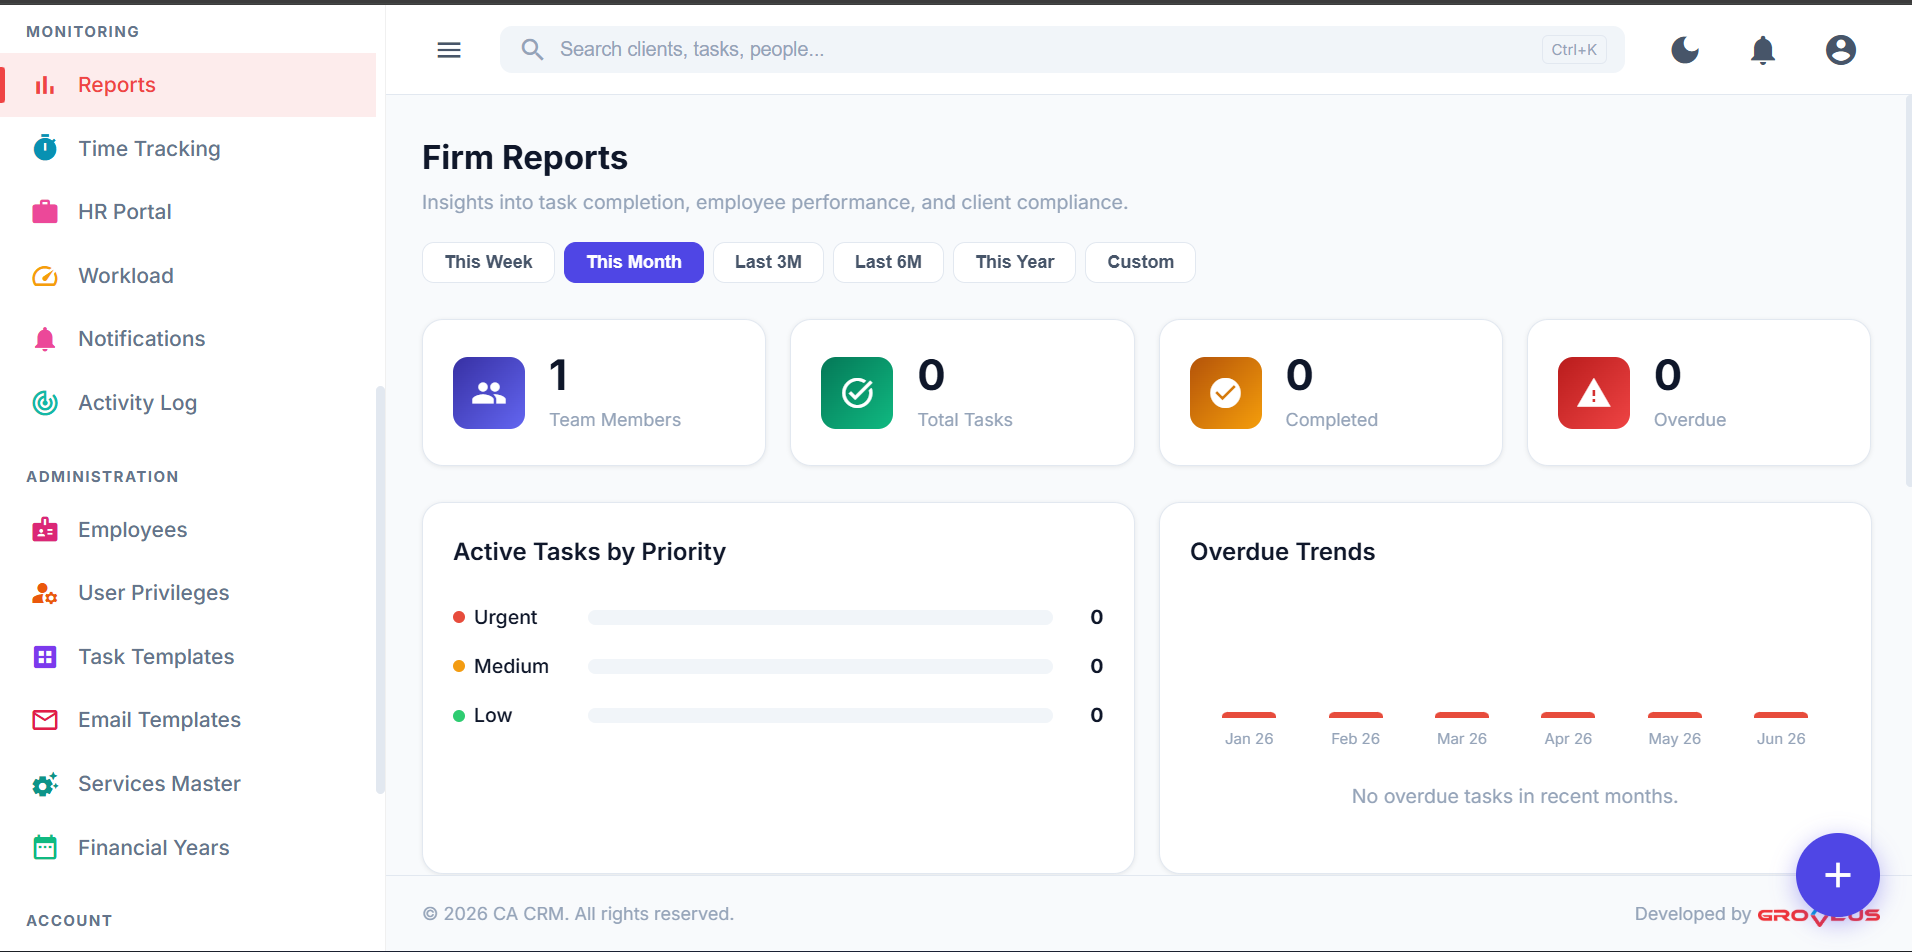
Task: Select the Last 6M filter
Action: [x=888, y=262]
